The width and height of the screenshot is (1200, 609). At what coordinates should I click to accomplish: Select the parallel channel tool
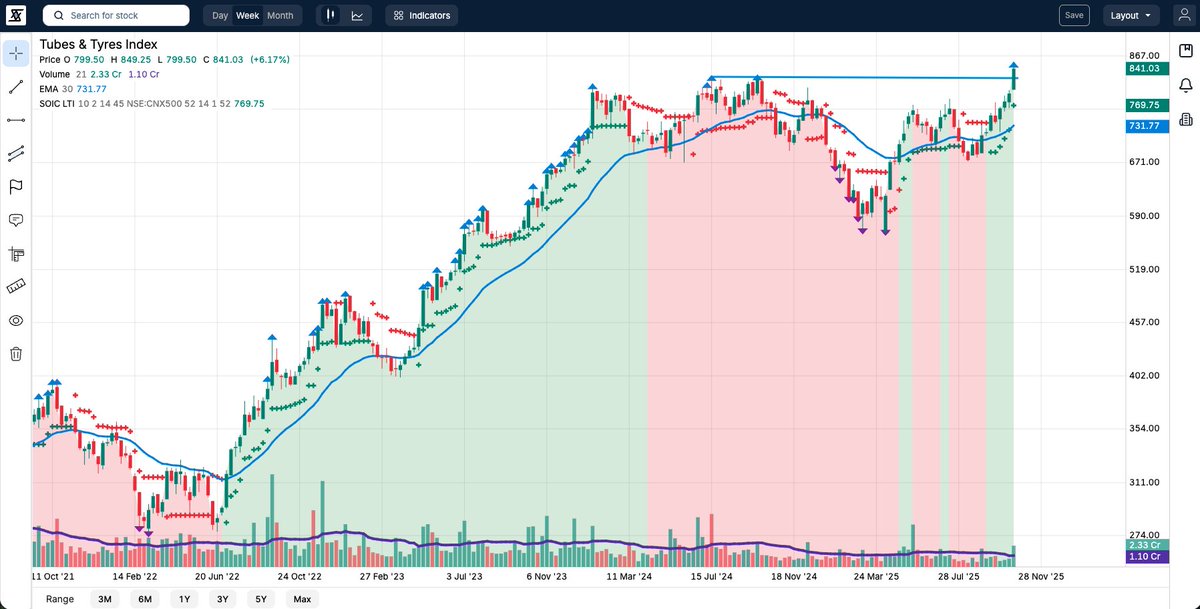[16, 153]
